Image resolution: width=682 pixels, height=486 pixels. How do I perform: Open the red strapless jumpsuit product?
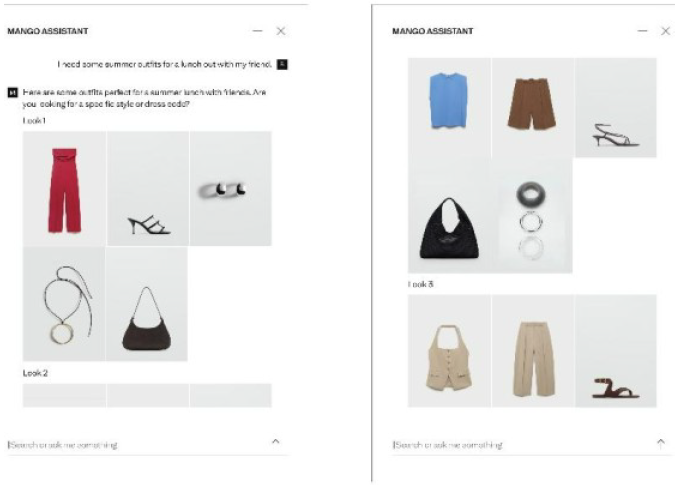click(64, 188)
